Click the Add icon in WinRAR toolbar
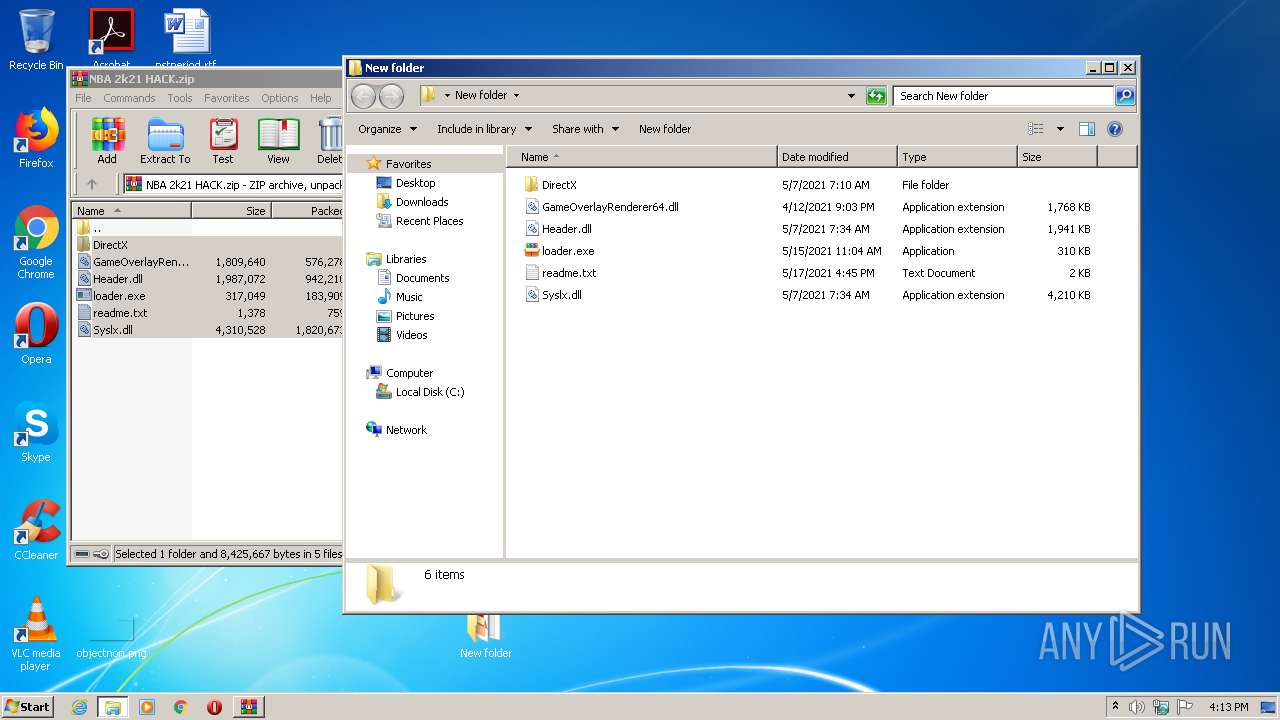Screen dimensions: 1280x720 click(x=107, y=140)
